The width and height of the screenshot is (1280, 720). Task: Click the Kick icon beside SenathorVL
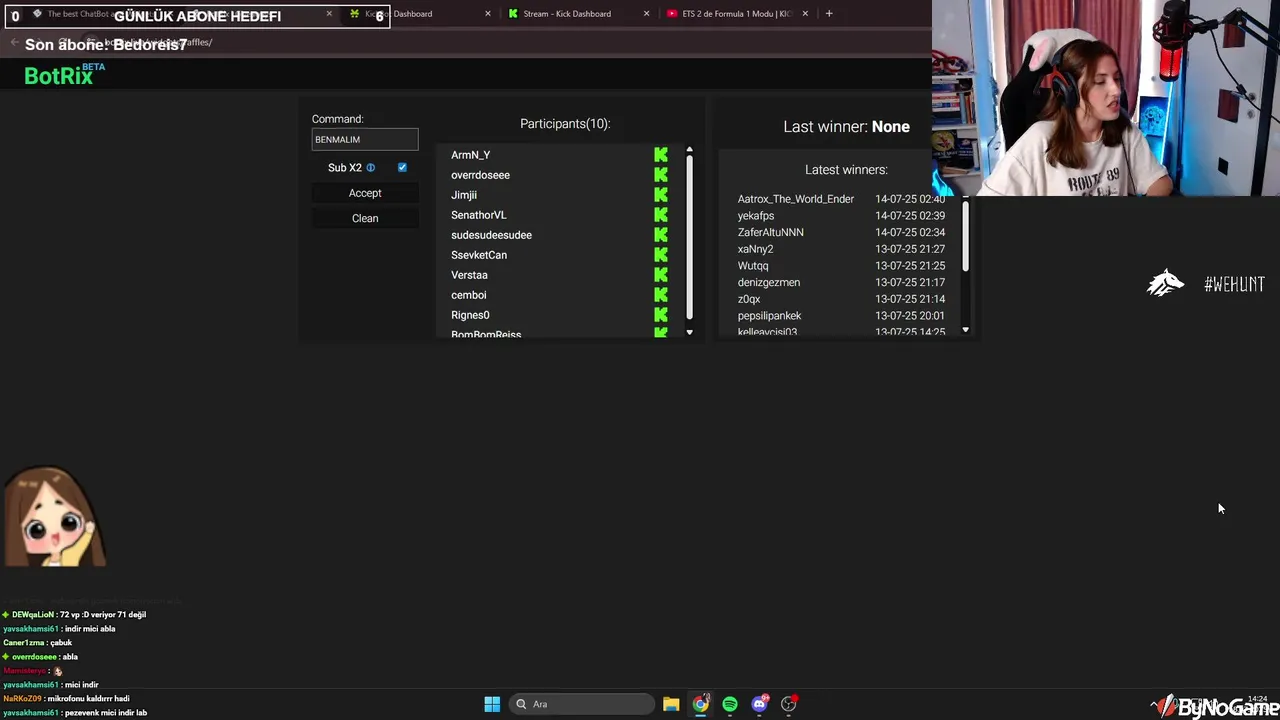coord(661,215)
